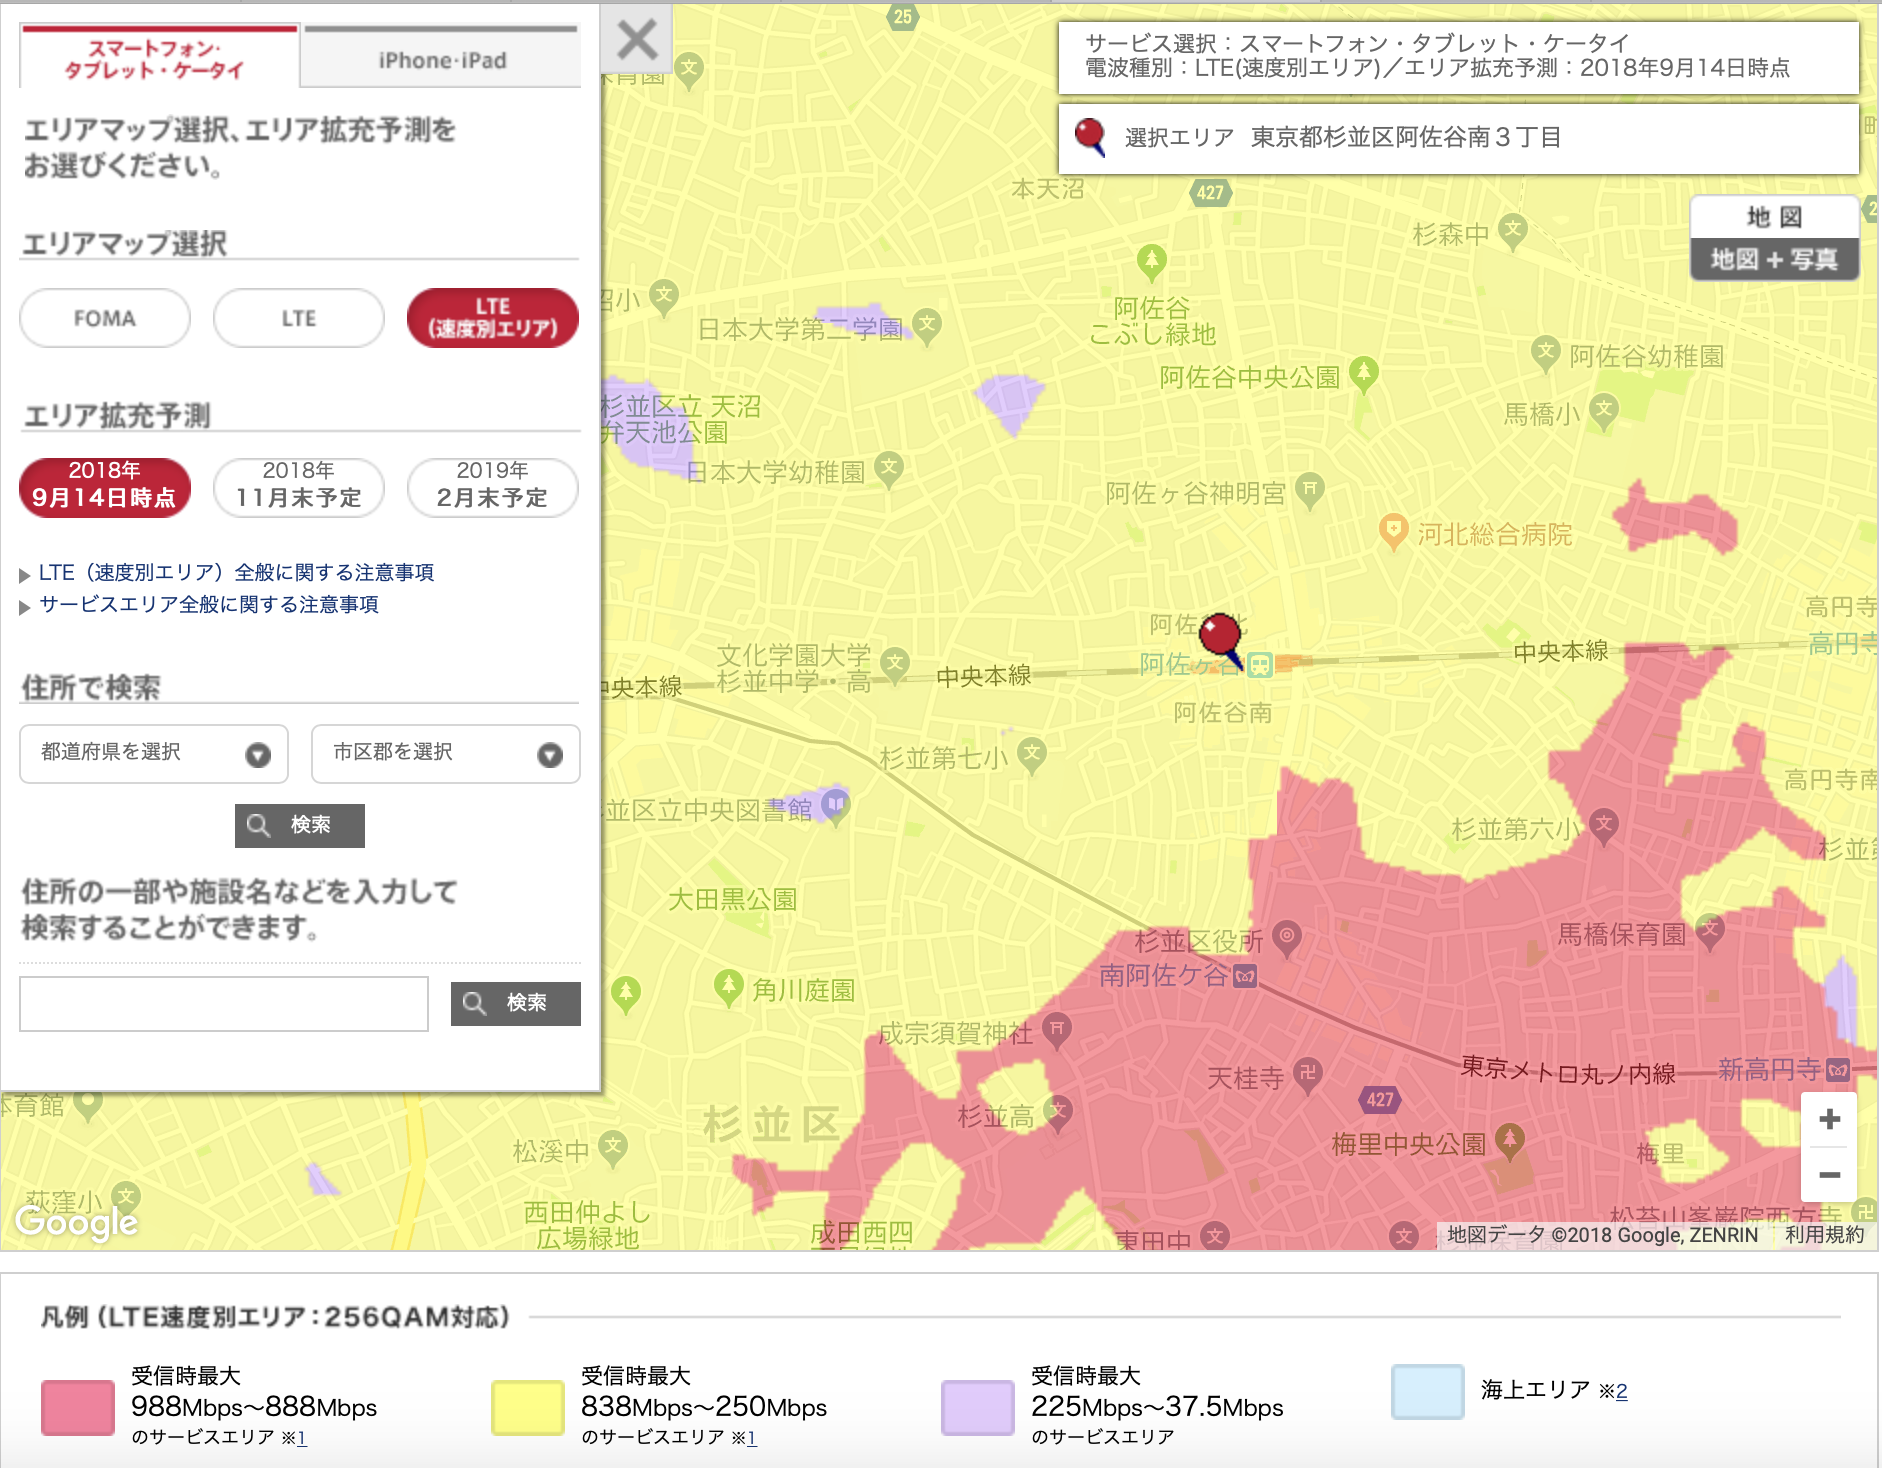Open the 都道府県を選択 dropdown

(152, 754)
